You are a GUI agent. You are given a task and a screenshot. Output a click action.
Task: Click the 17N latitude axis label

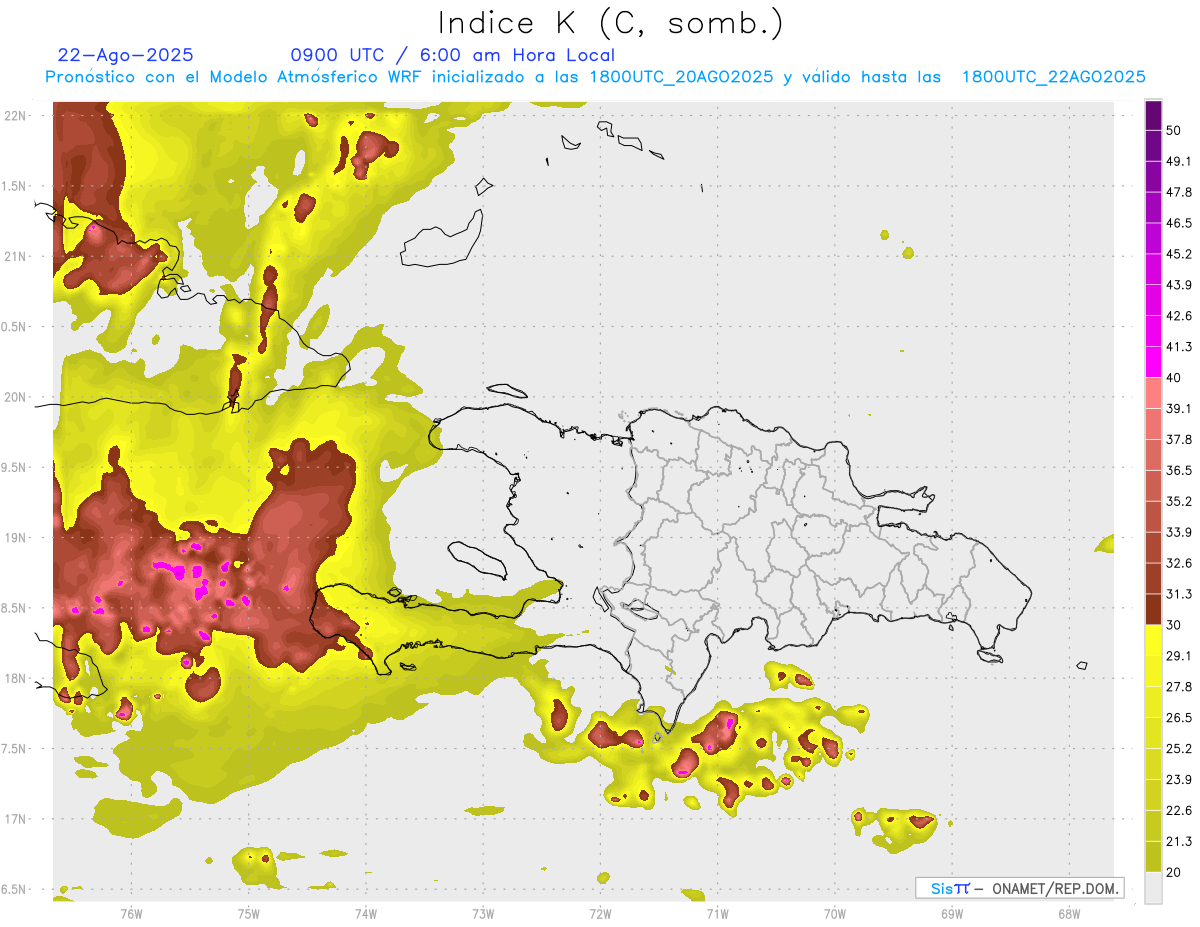[x=16, y=819]
